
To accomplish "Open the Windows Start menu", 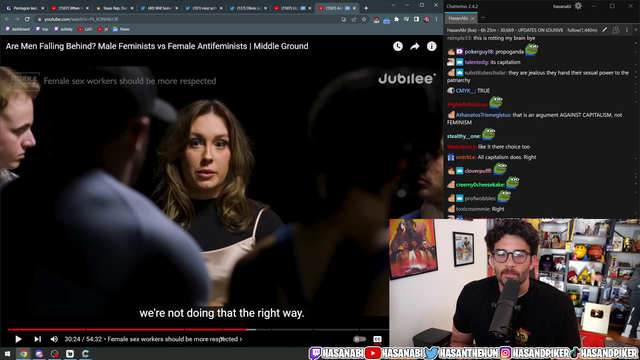I will [x=7, y=353].
